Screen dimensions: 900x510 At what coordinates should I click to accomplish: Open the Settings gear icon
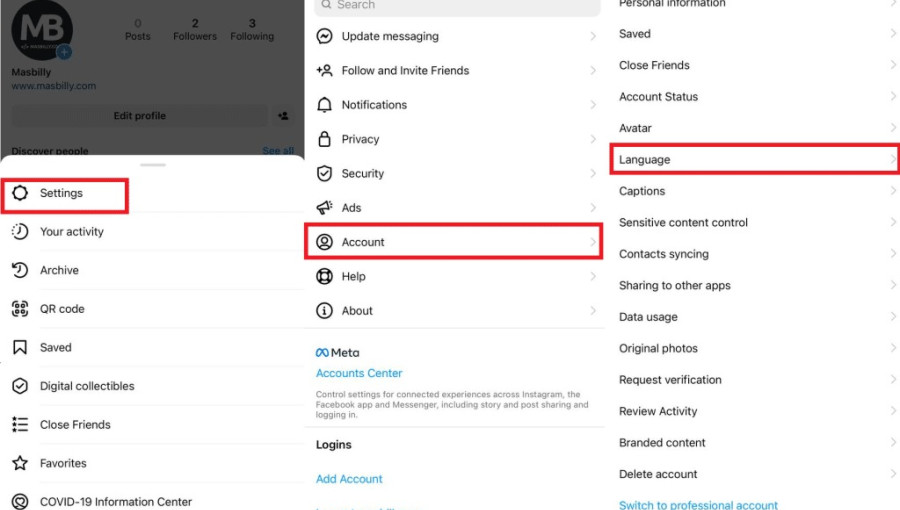pos(20,193)
